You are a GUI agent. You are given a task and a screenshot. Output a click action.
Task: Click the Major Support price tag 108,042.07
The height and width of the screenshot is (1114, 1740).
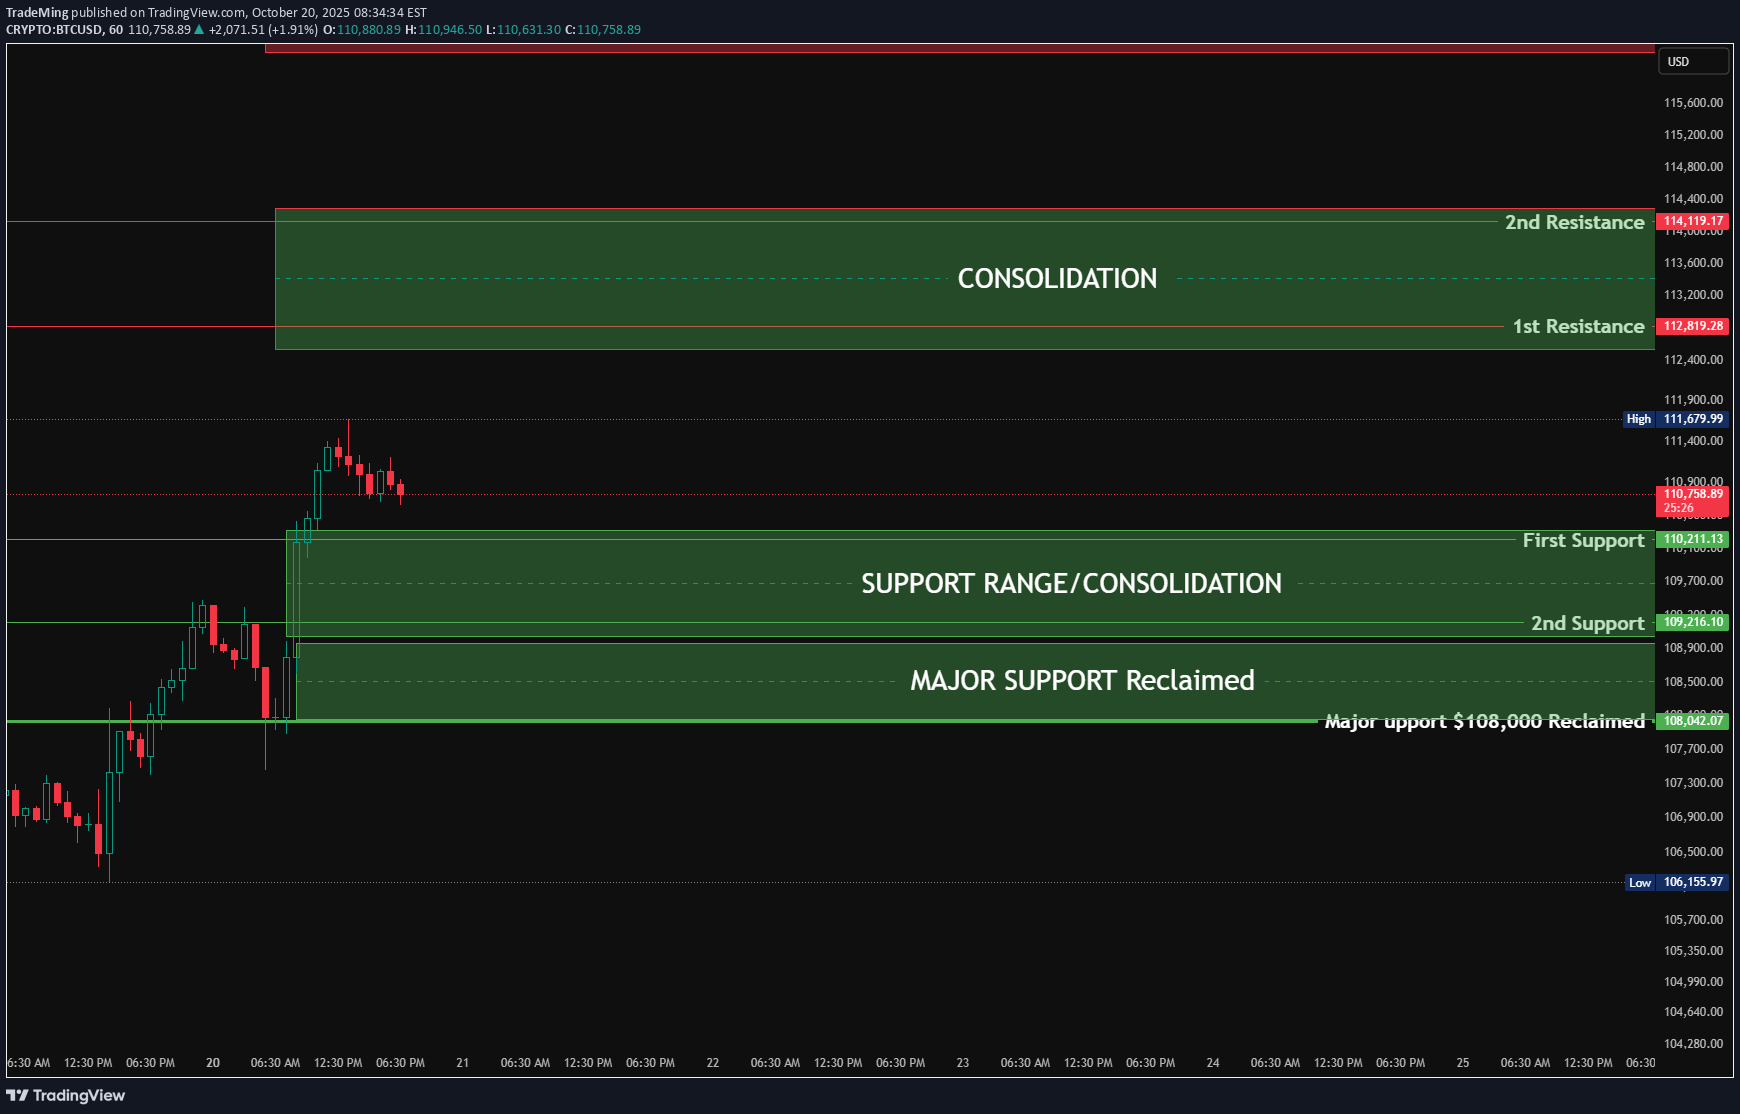click(1692, 720)
